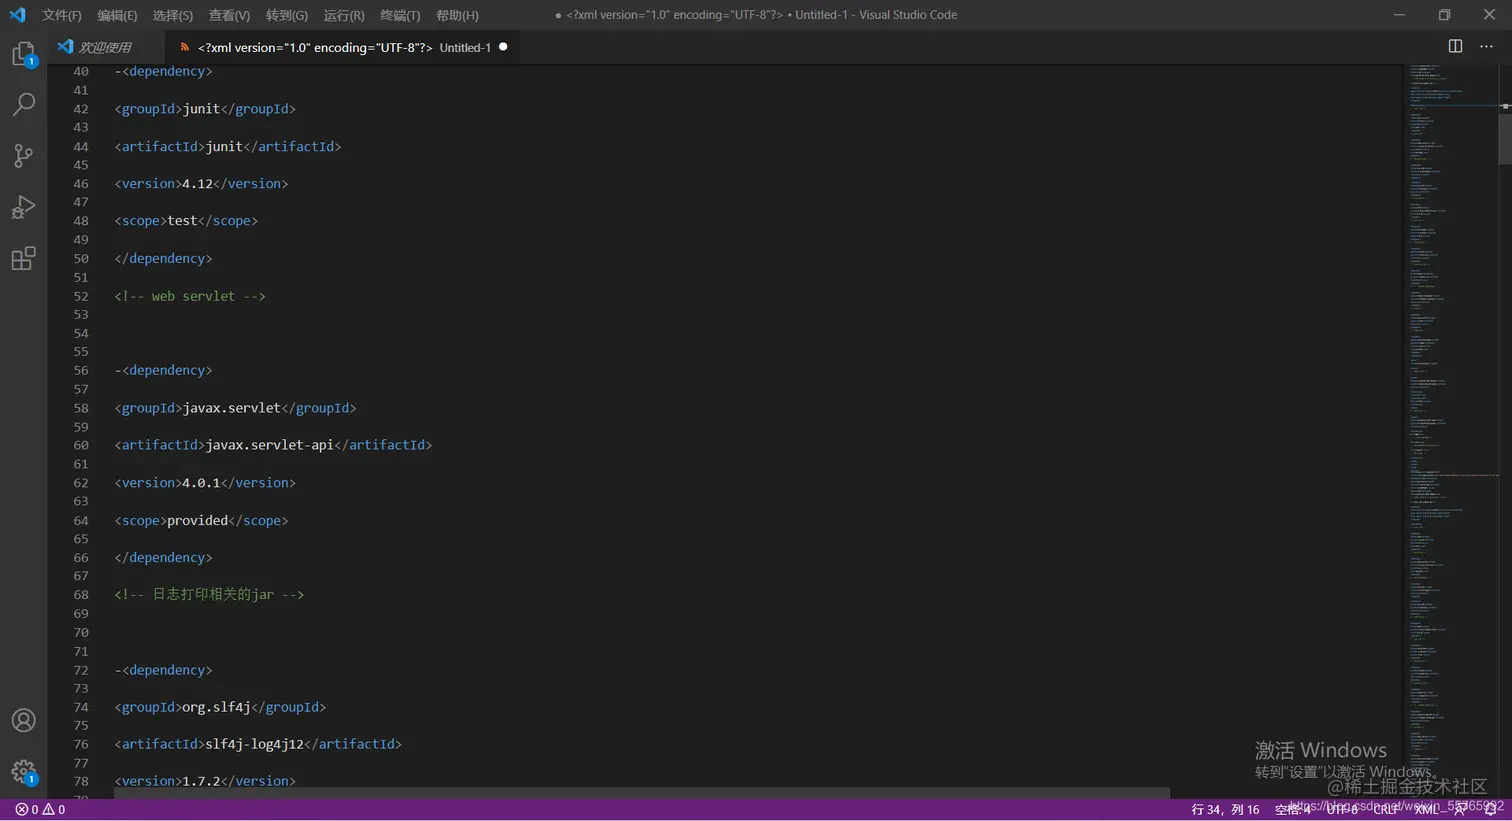
Task: Restore down the VS Code window
Action: coord(1444,15)
